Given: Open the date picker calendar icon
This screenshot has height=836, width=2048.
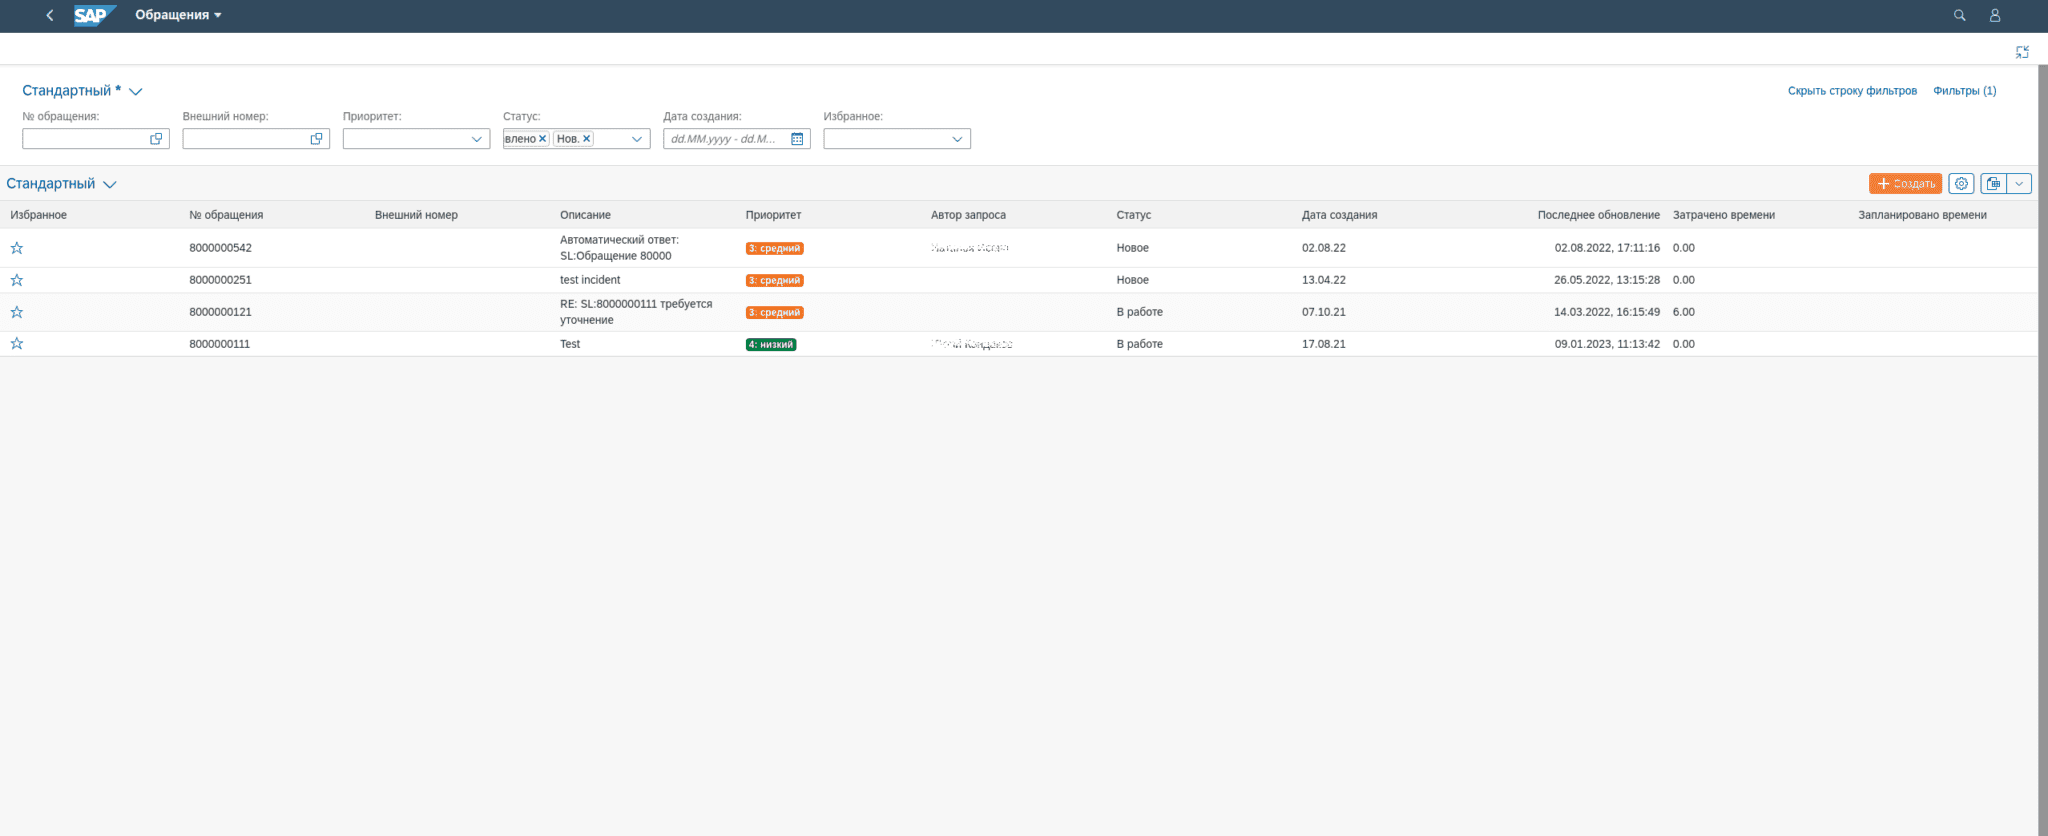Looking at the screenshot, I should pos(797,139).
